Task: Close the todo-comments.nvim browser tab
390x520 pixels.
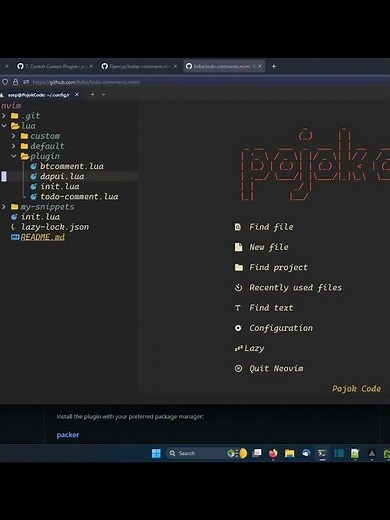Action: [260, 66]
